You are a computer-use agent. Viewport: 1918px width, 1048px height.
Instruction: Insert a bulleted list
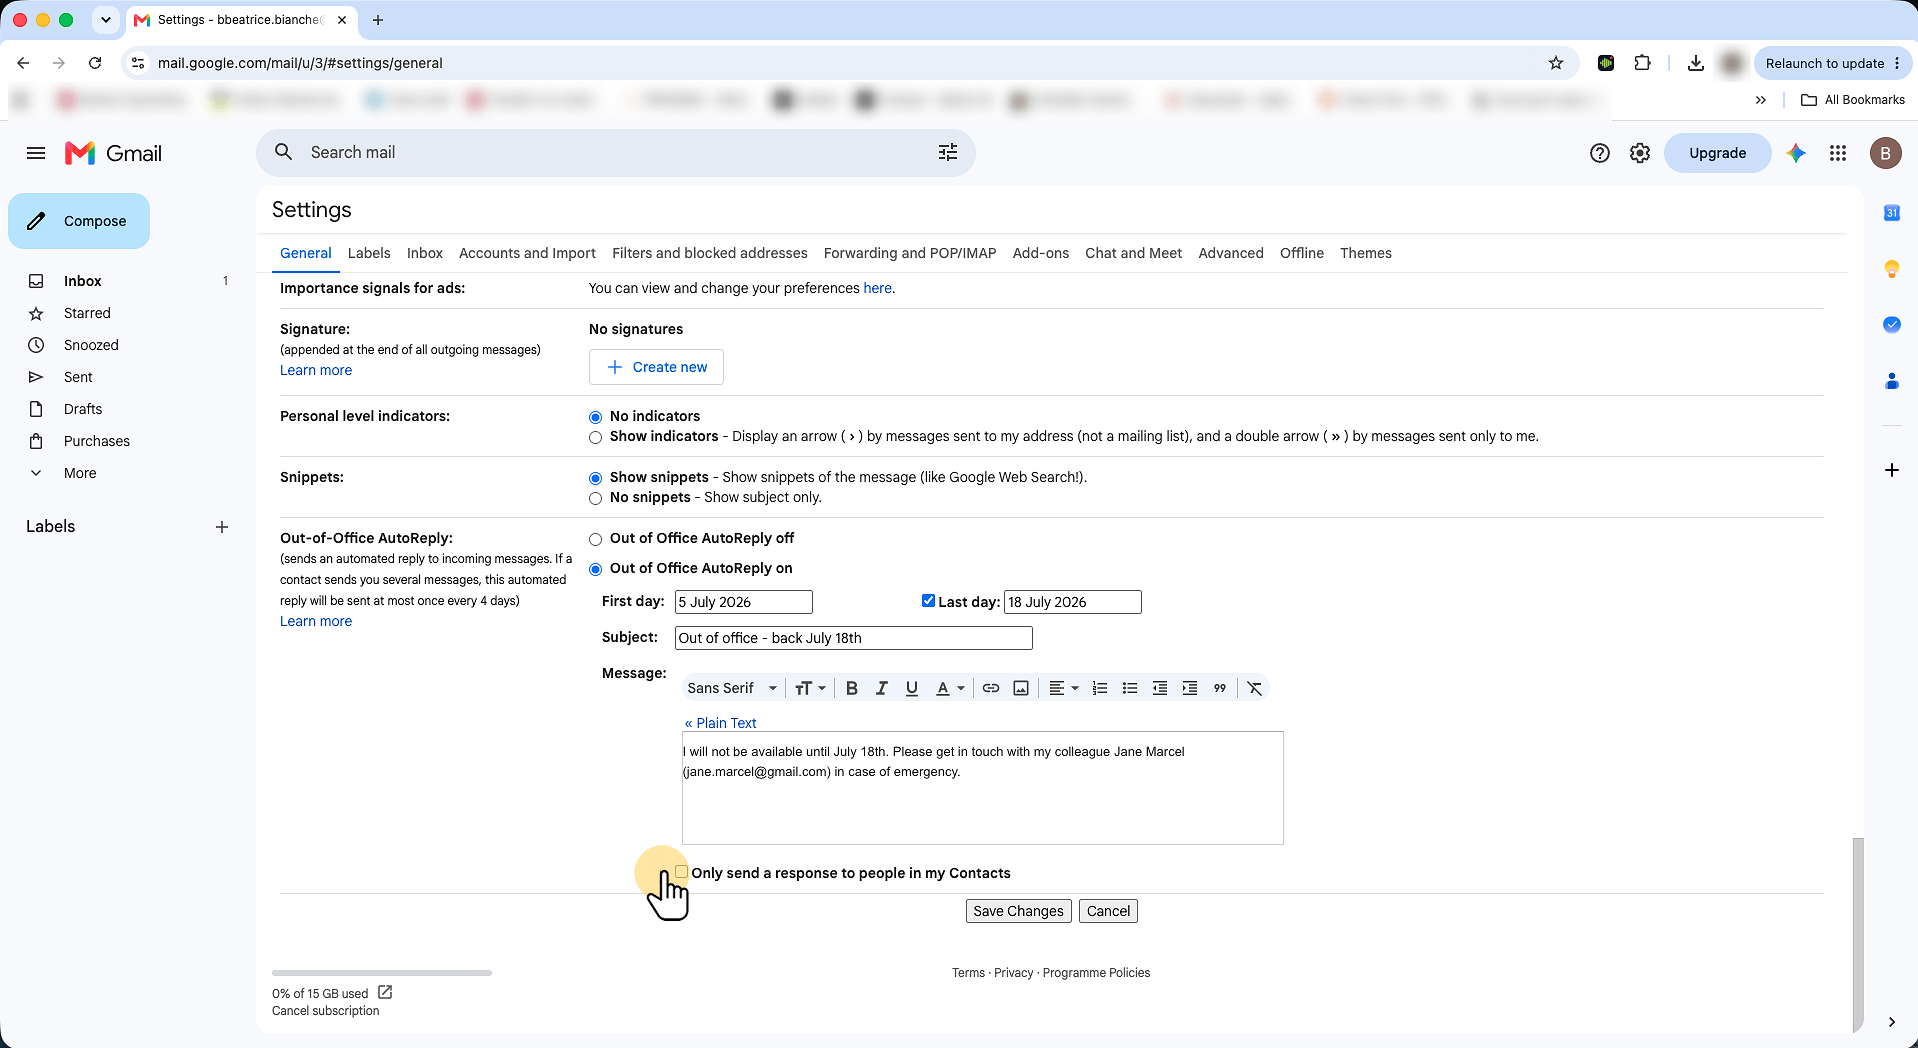point(1129,688)
